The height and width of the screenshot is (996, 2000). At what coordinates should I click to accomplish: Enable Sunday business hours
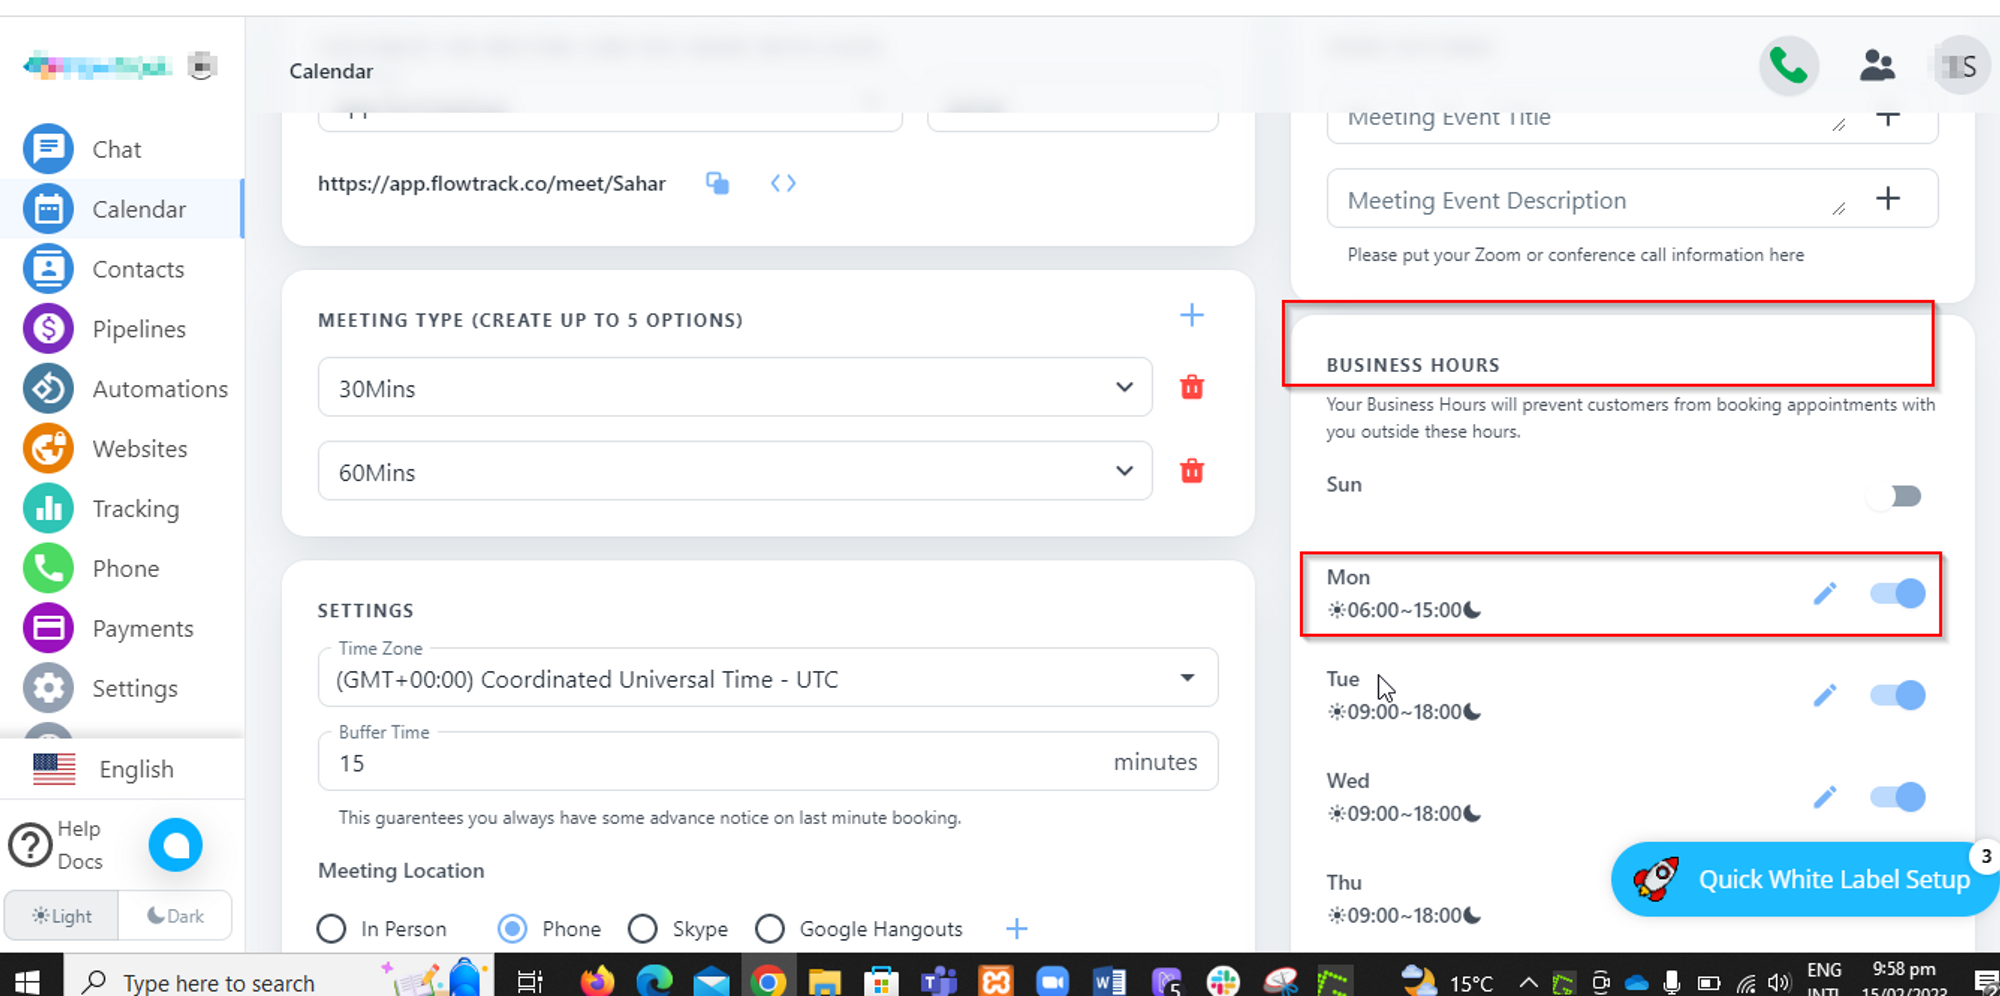pos(1897,496)
